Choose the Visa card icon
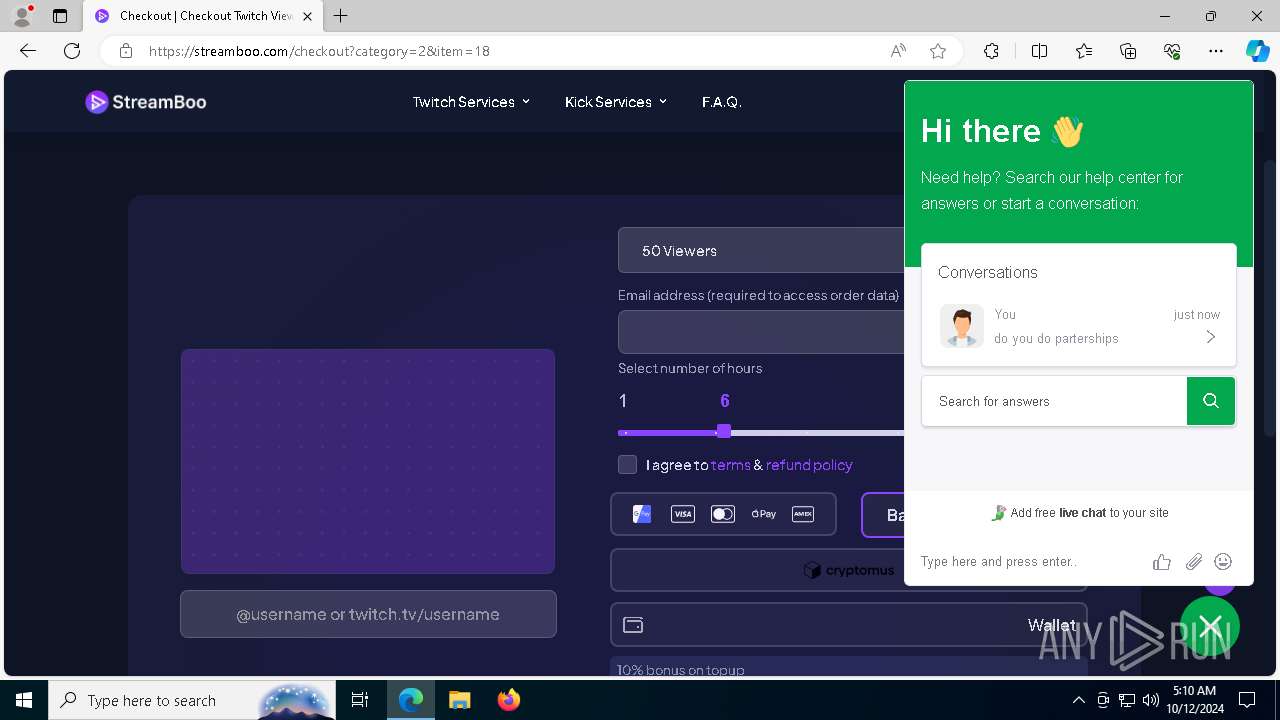The height and width of the screenshot is (720, 1280). click(683, 514)
